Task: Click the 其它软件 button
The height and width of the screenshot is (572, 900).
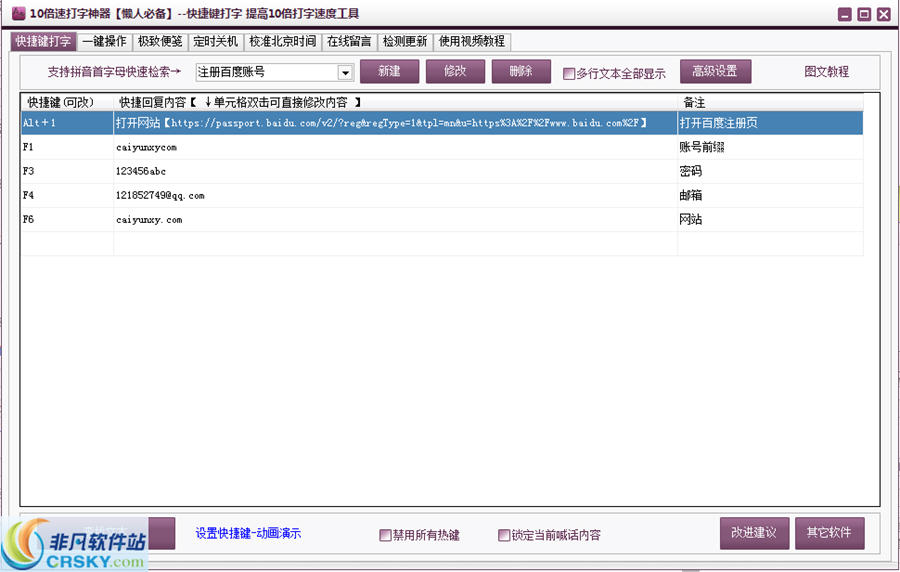Action: [x=829, y=533]
